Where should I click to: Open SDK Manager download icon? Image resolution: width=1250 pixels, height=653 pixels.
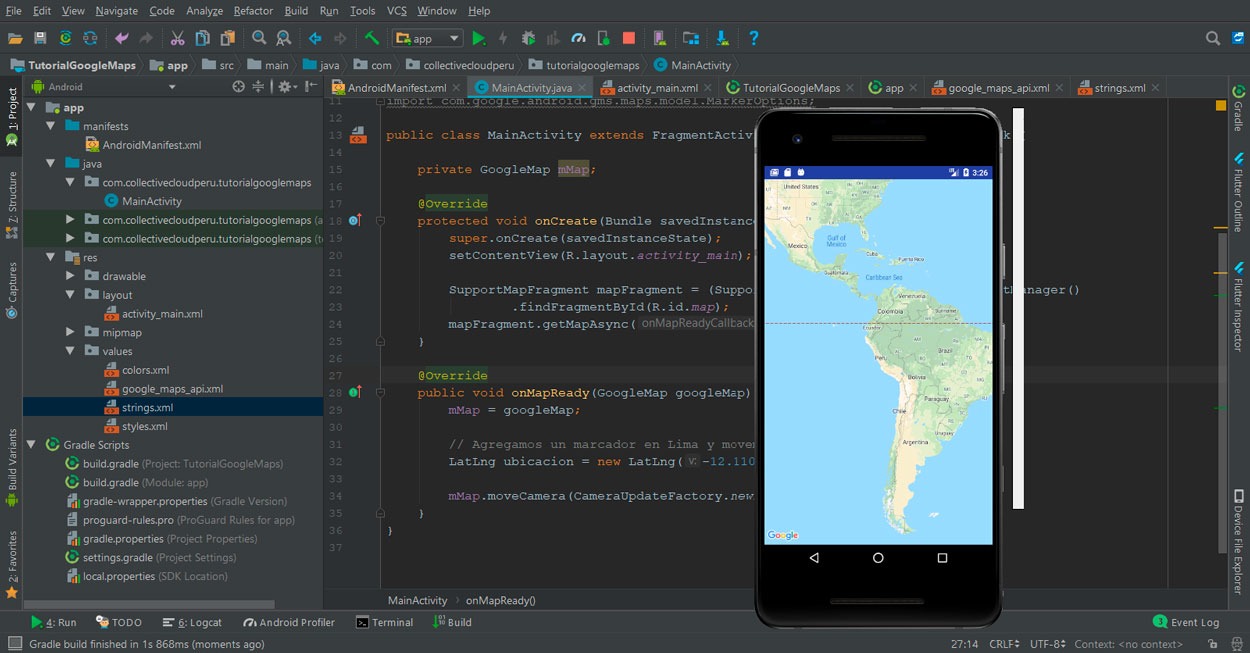tap(722, 38)
